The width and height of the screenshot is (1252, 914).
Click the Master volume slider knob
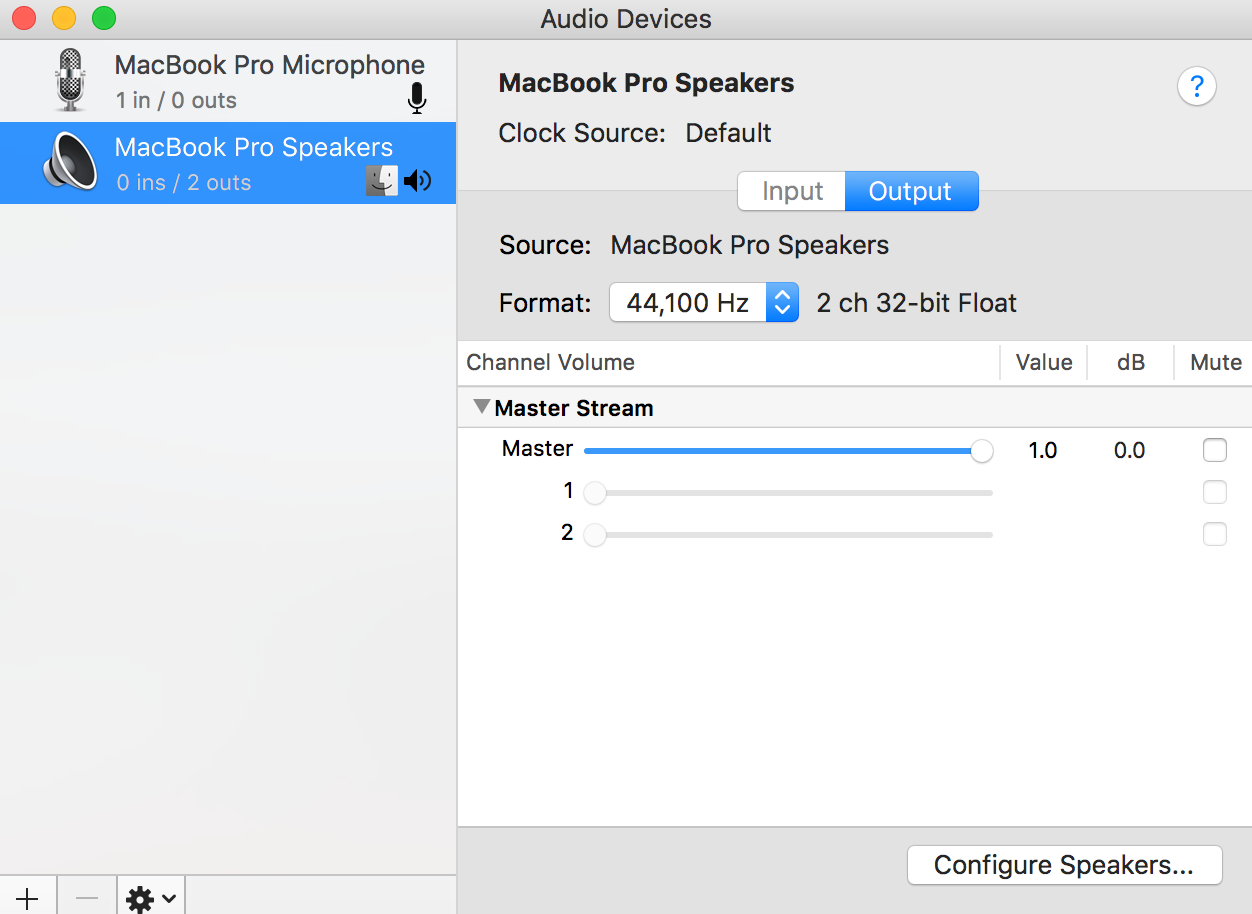click(982, 451)
